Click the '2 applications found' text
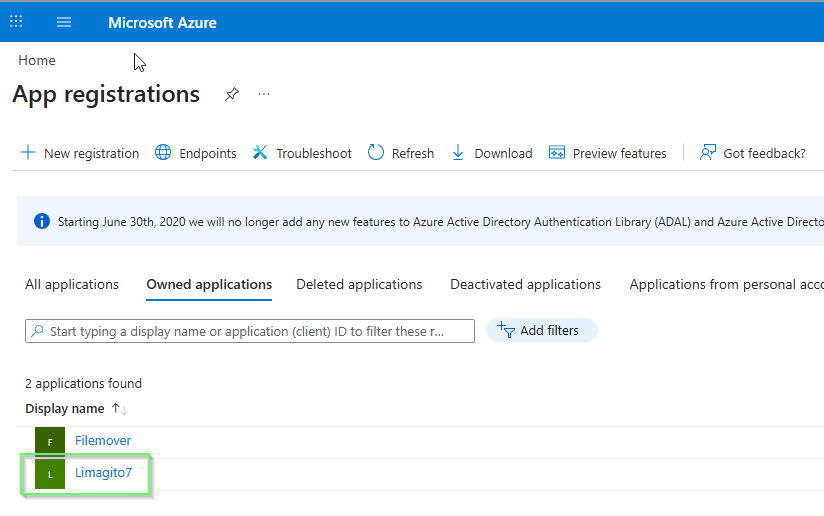Screen dimensions: 824x516 tap(84, 383)
